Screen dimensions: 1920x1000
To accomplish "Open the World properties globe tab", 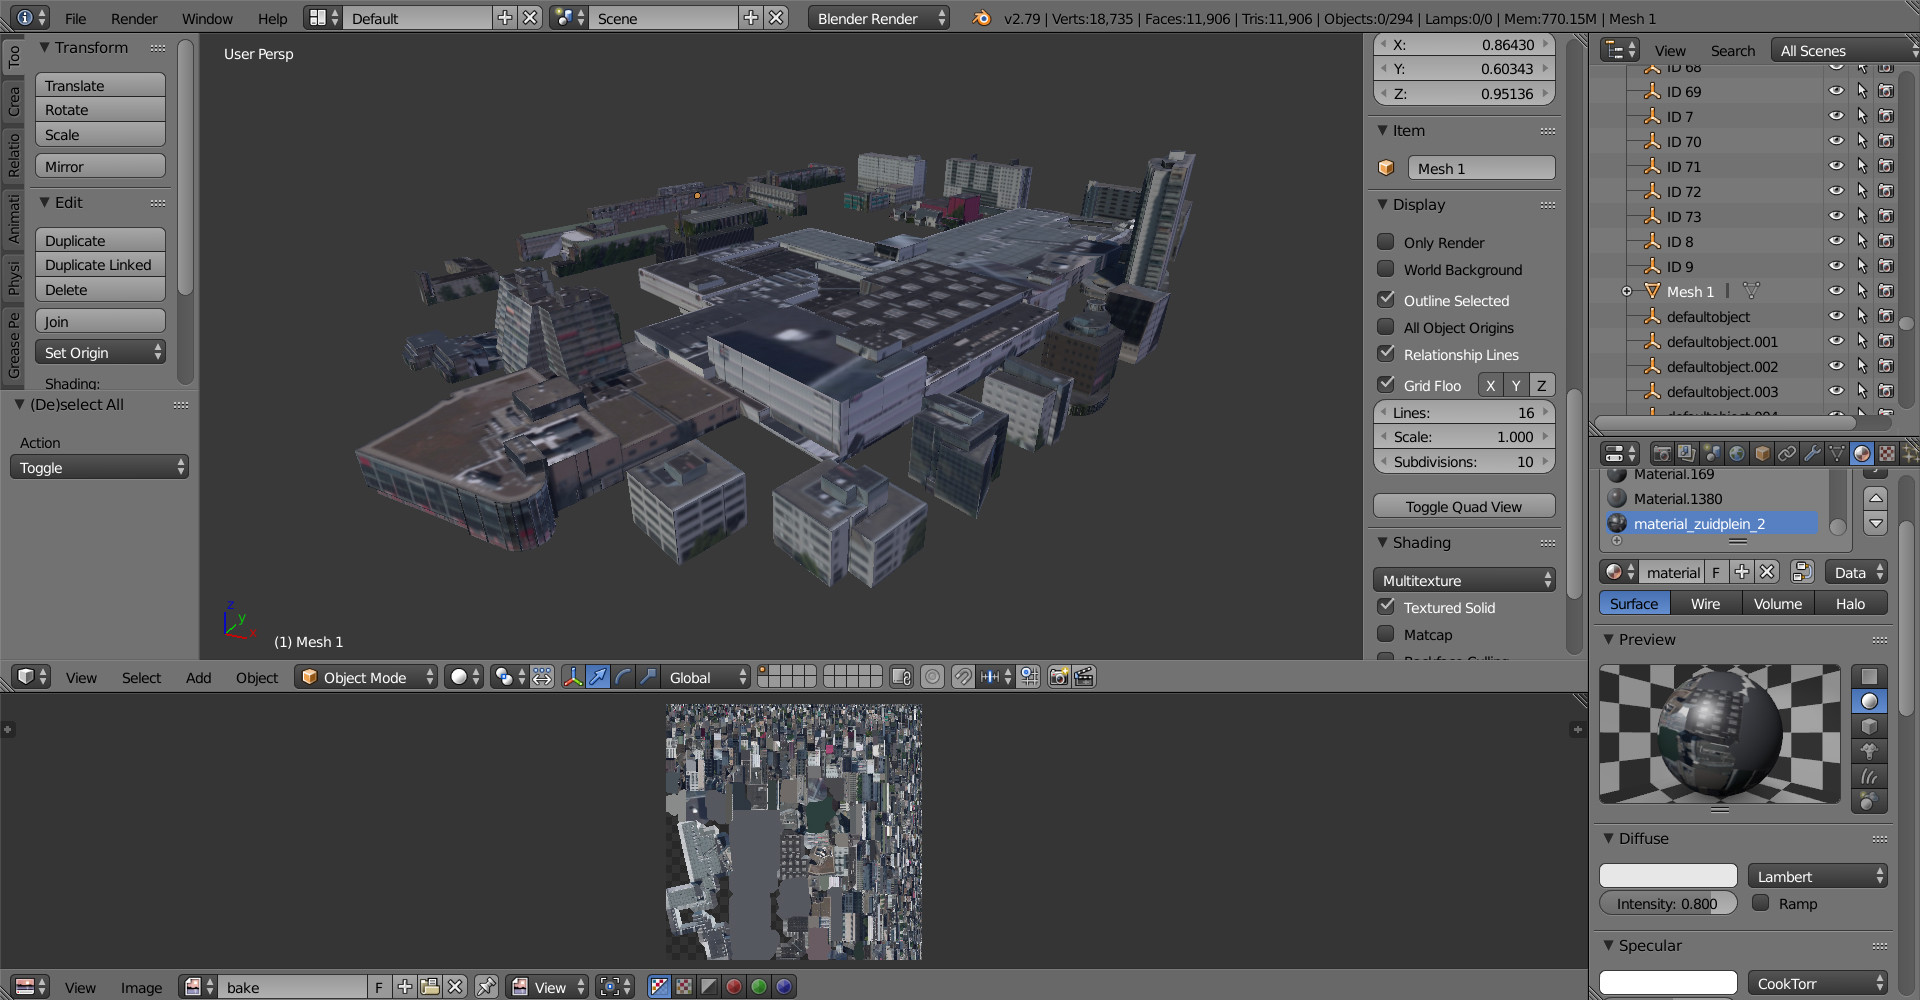I will pyautogui.click(x=1737, y=454).
